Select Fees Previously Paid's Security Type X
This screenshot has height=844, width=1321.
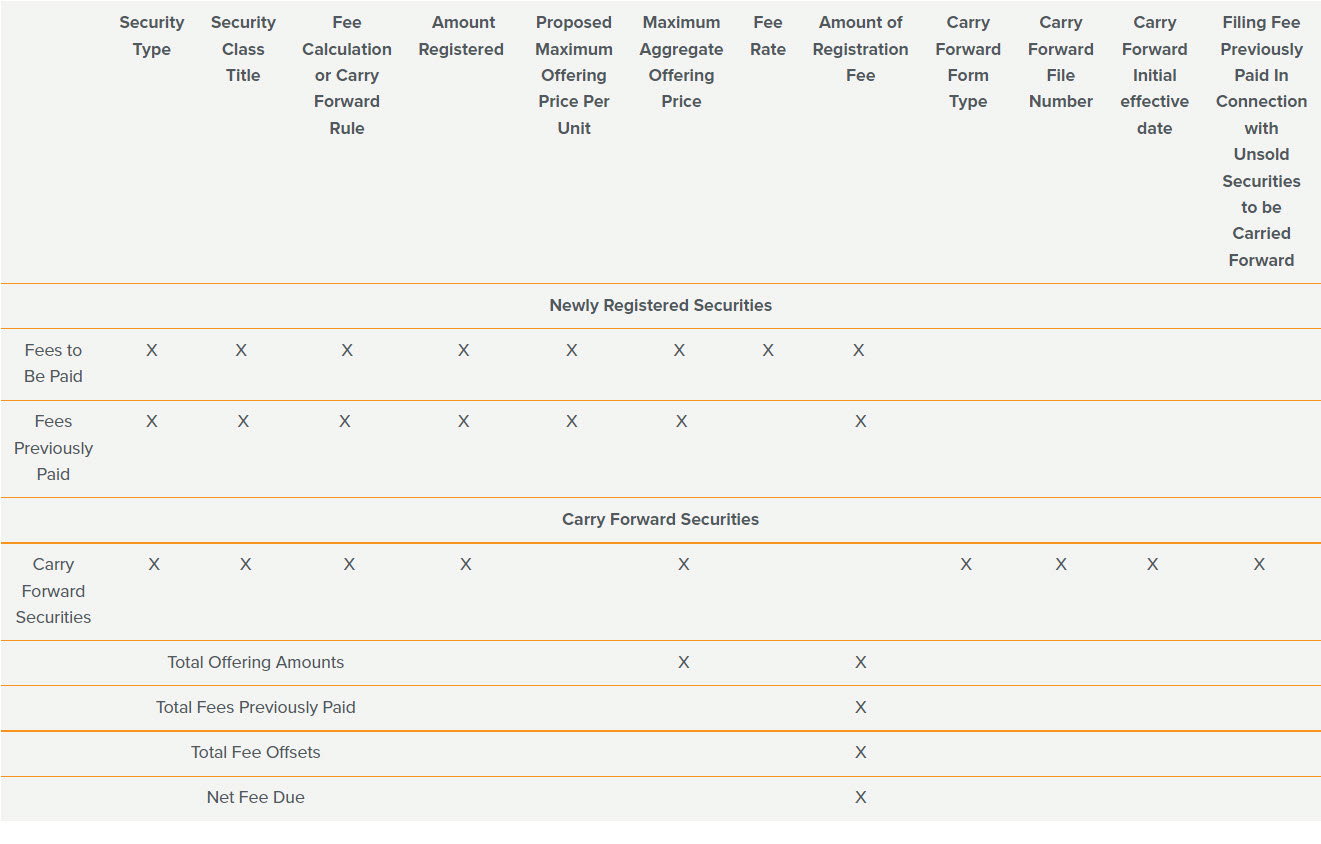click(152, 421)
